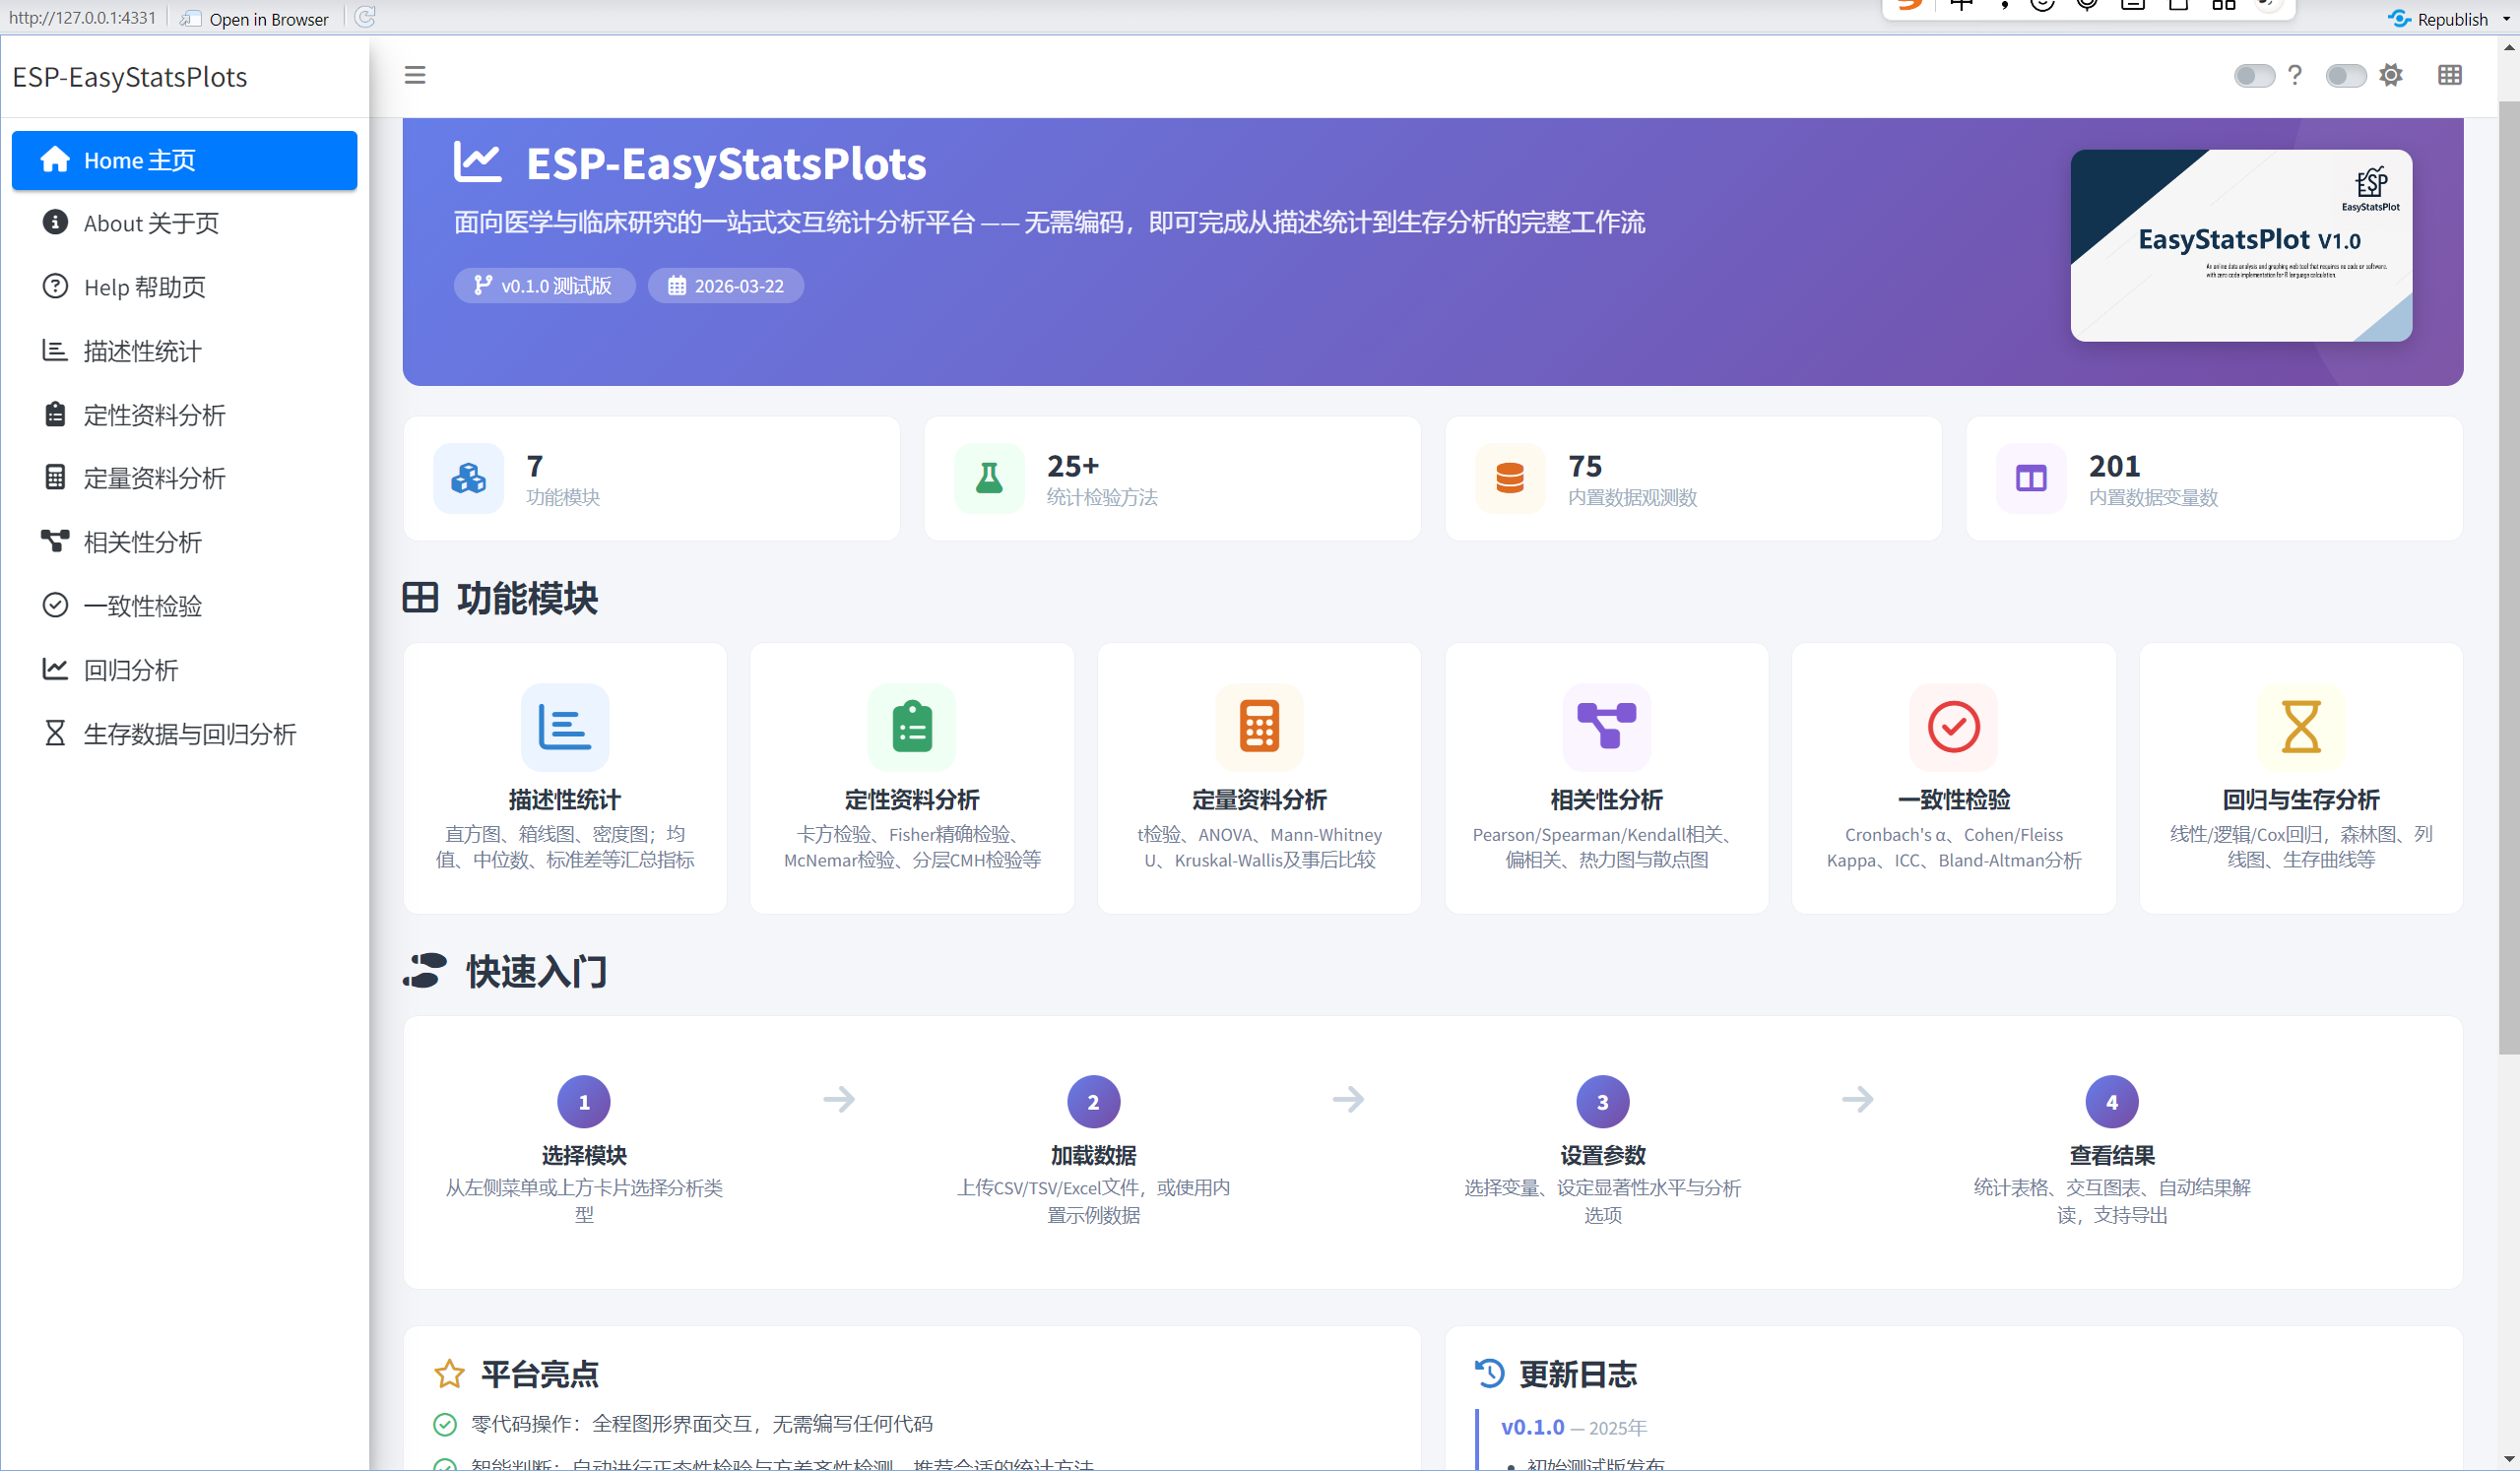Click the question mark help icon
This screenshot has width=2520, height=1471.
2295,75
